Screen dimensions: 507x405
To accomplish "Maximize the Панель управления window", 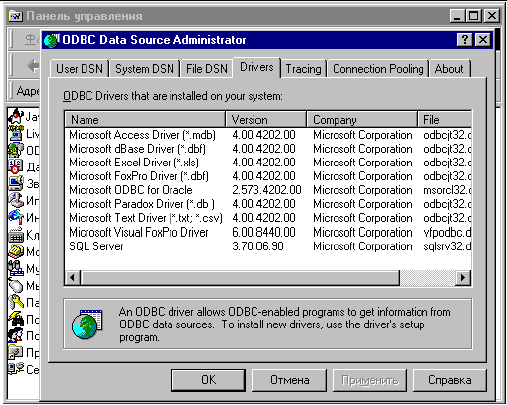I will [474, 16].
